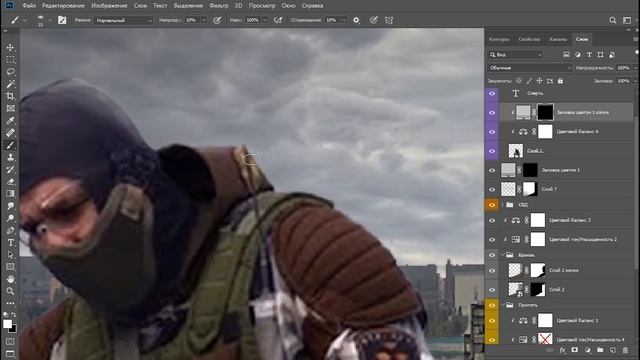Switch to the Свойства tab
640x360 pixels.
529,39
